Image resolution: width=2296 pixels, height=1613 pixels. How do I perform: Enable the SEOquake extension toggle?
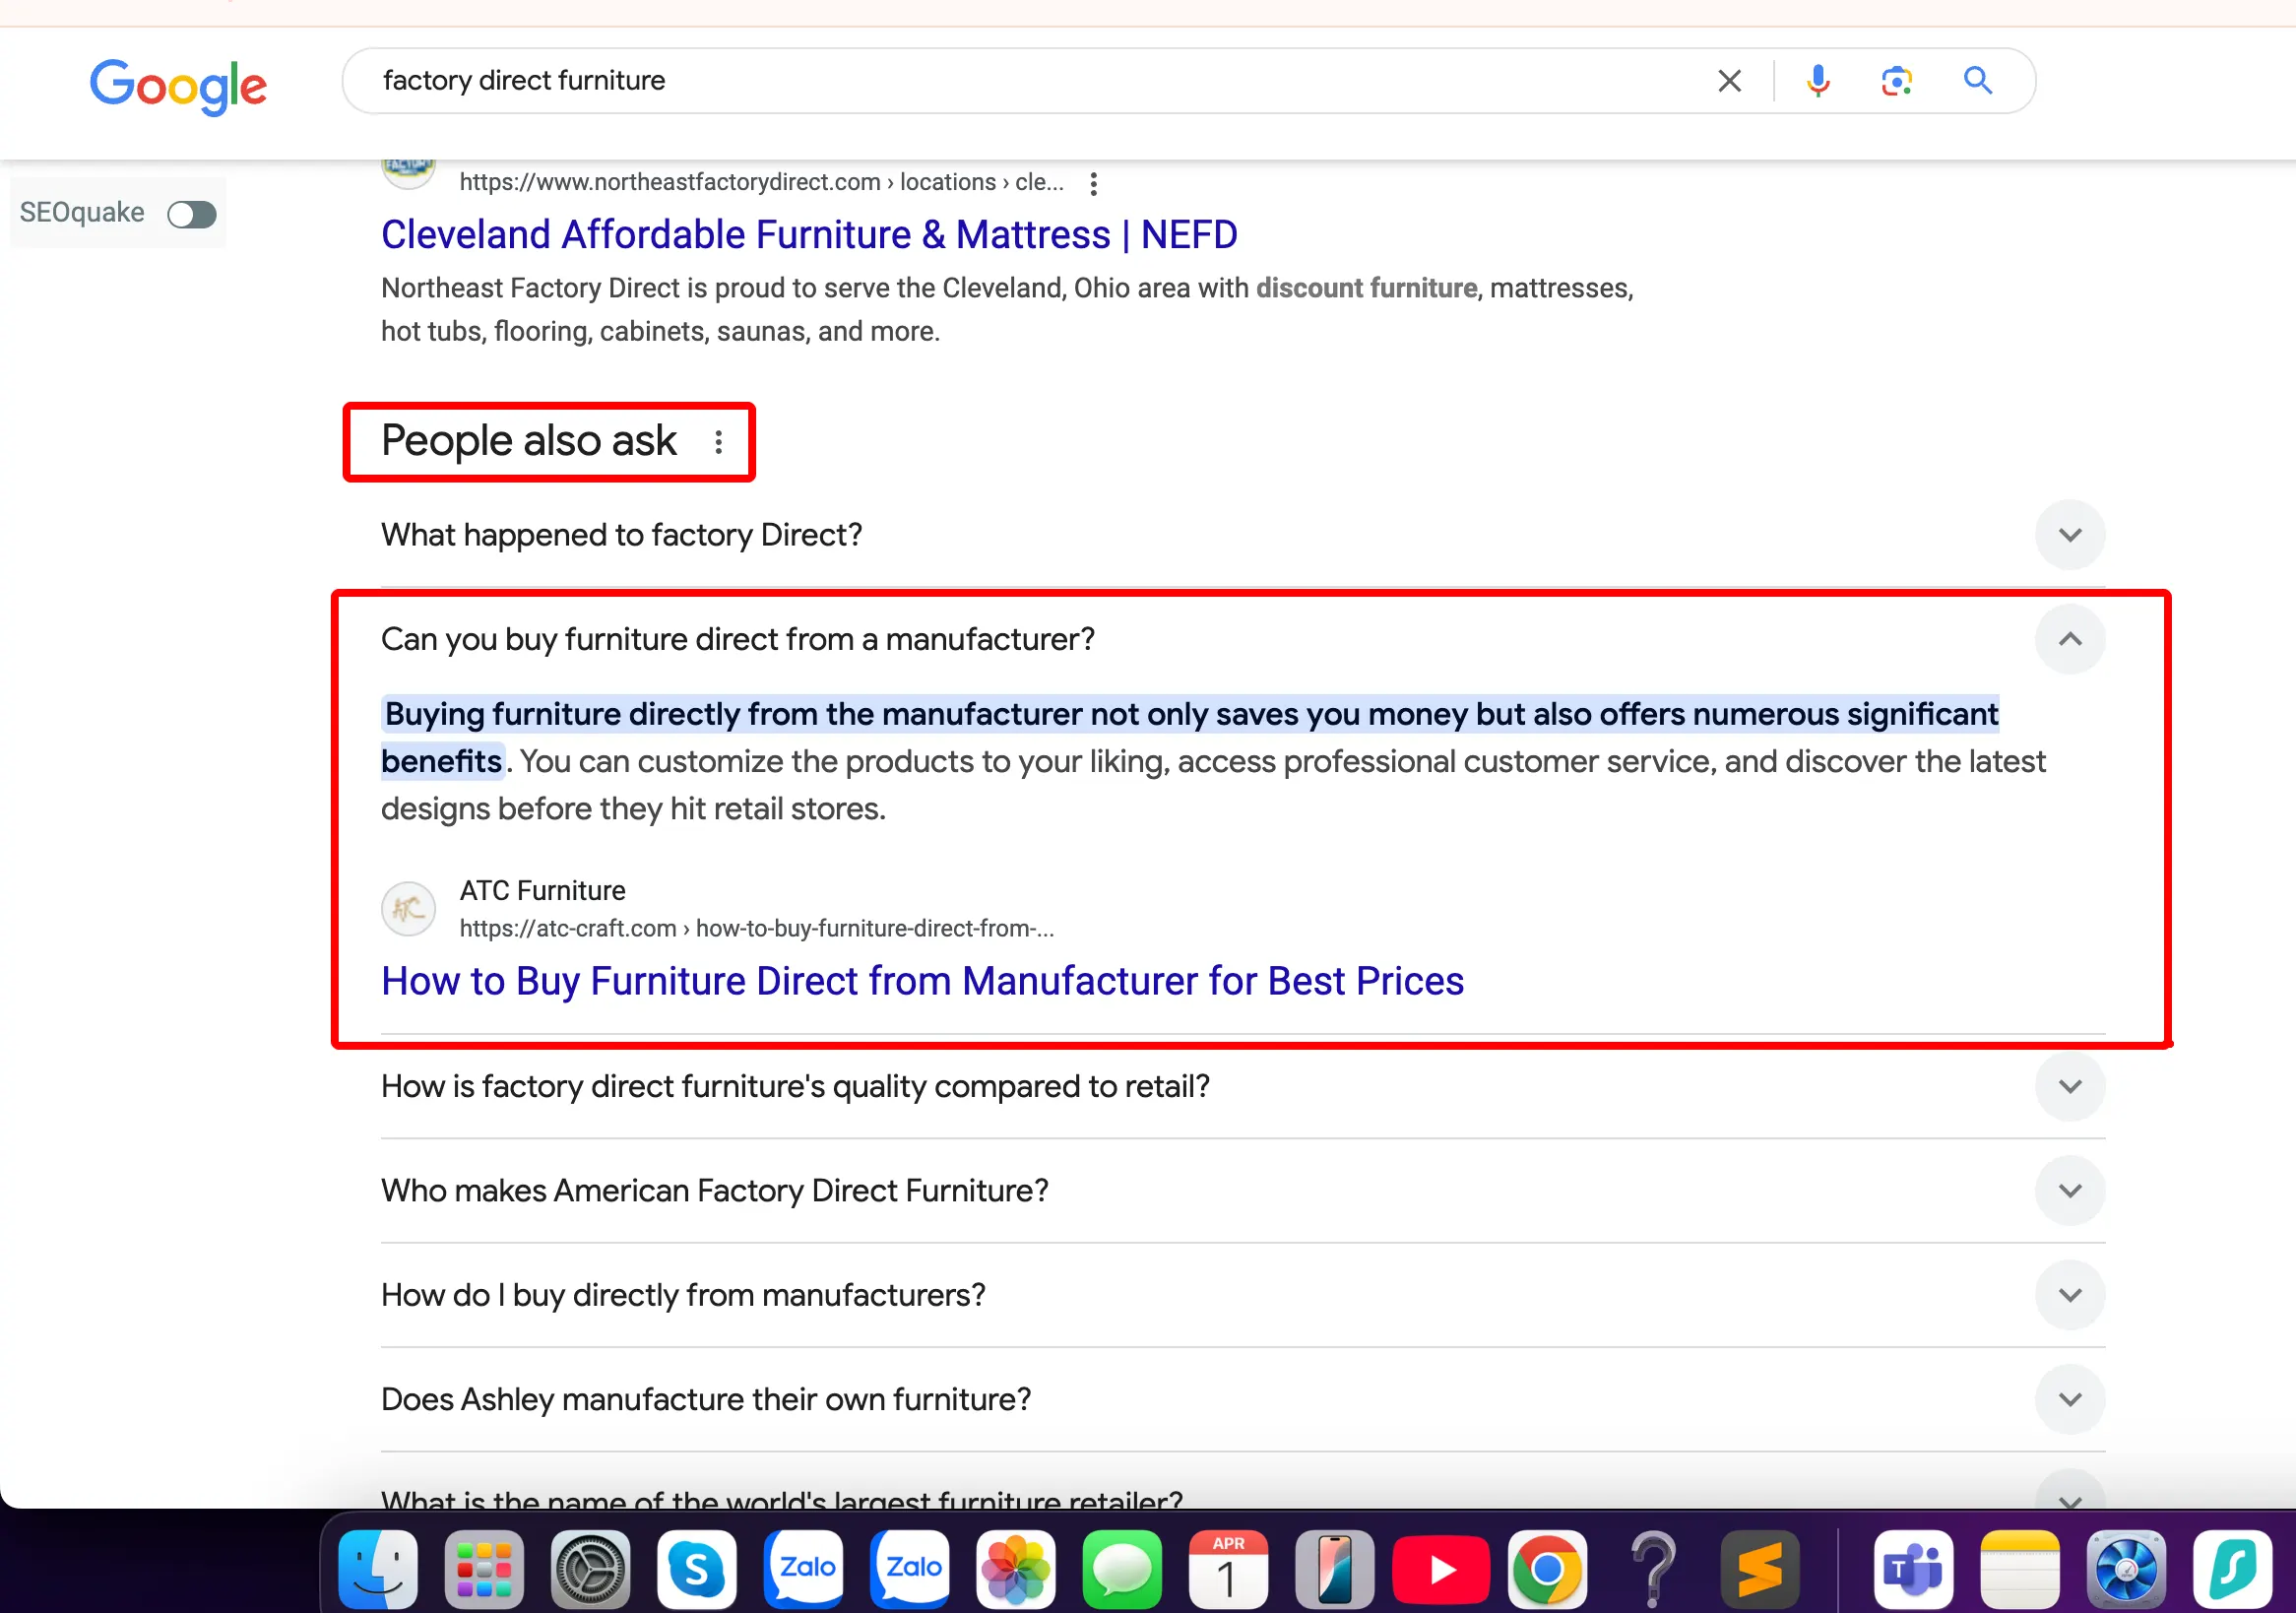(x=191, y=213)
